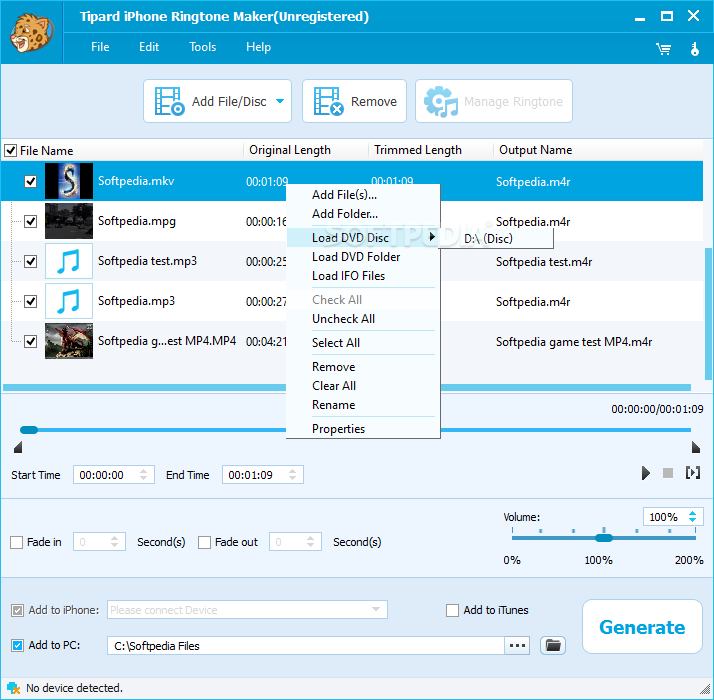The image size is (714, 700).
Task: Open output folder with the folder icon
Action: click(x=553, y=645)
